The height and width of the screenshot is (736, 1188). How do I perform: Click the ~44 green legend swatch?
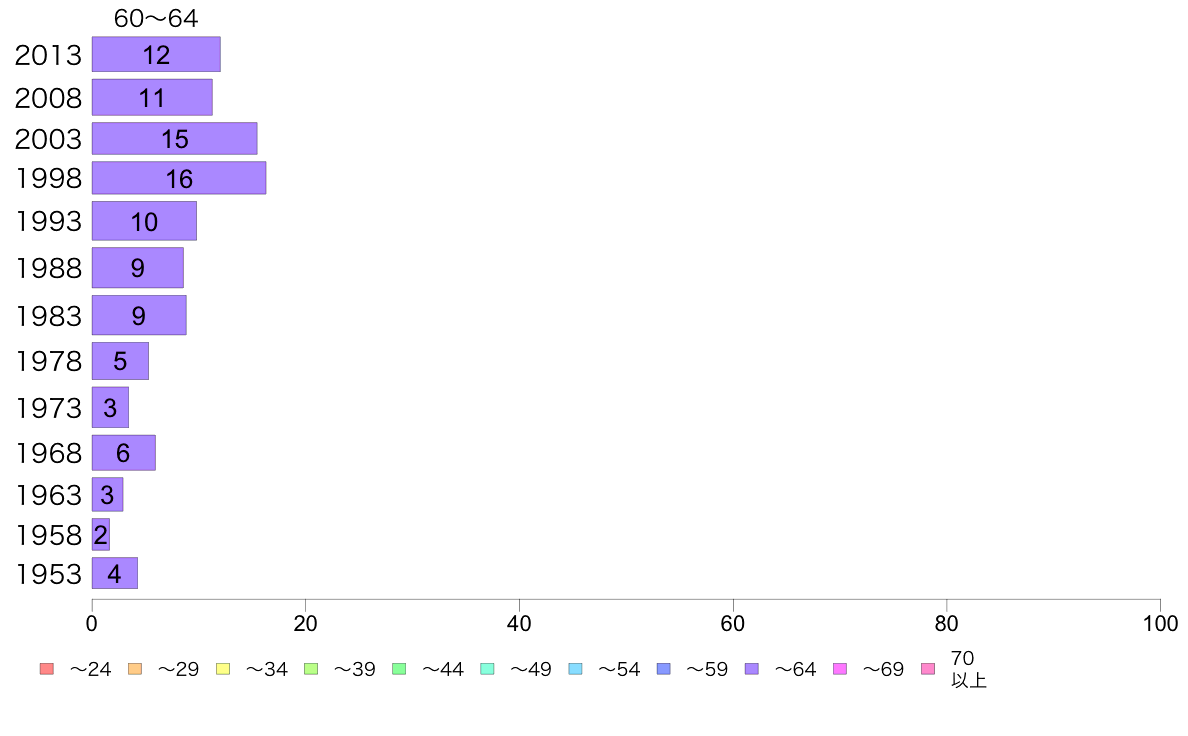coord(399,669)
